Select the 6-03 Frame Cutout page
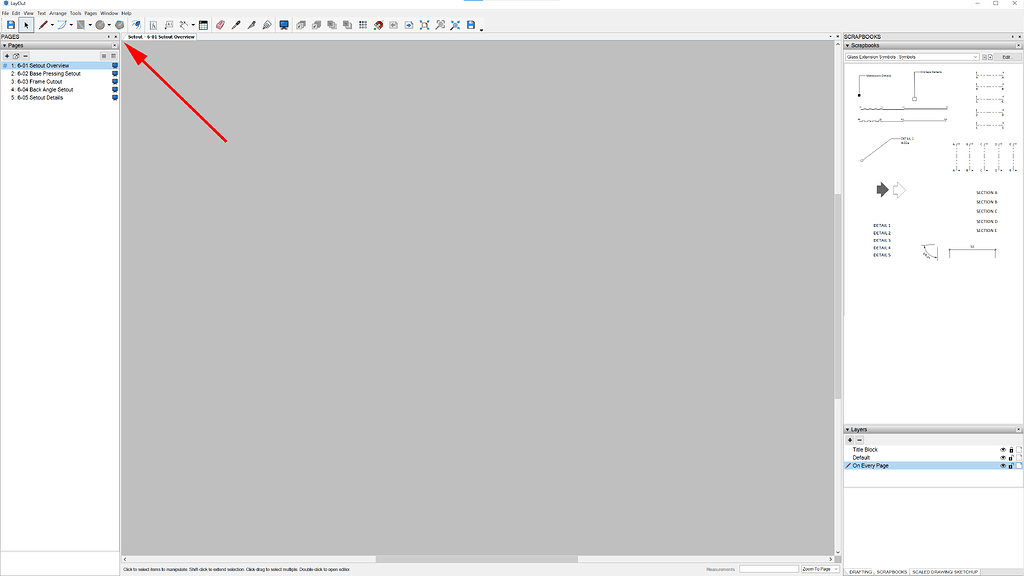 point(42,81)
